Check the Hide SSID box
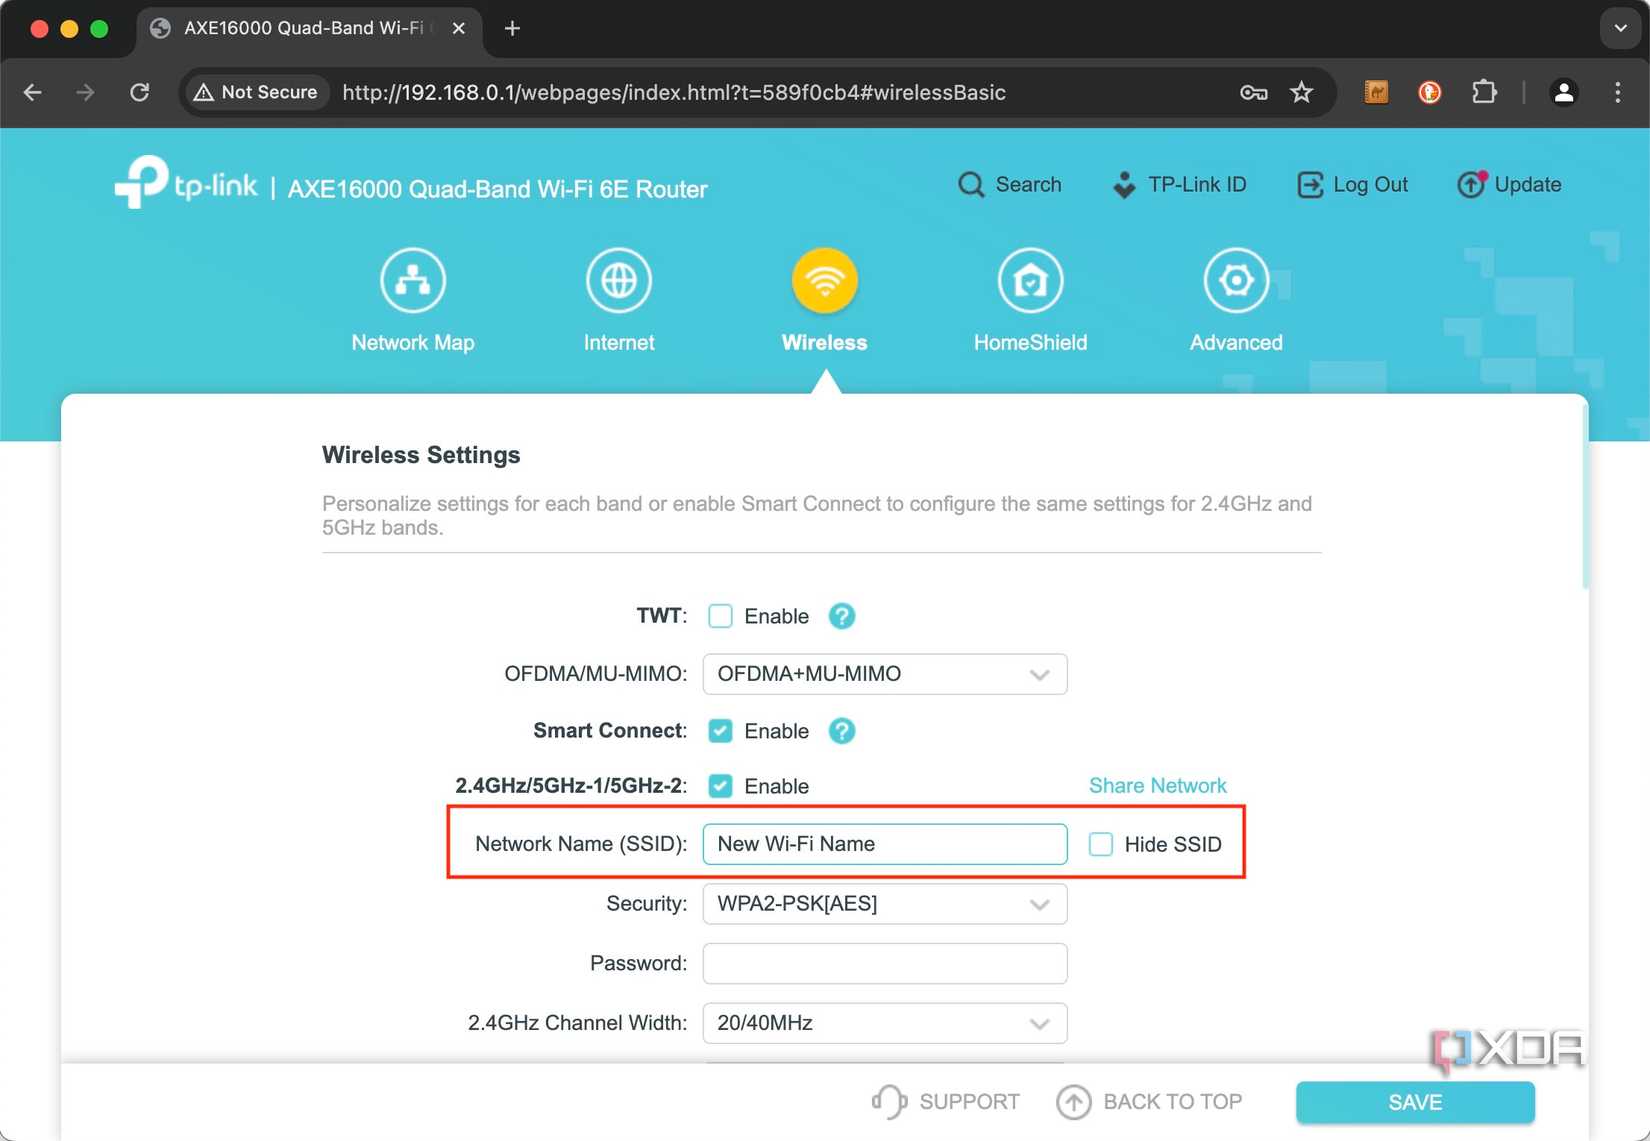The width and height of the screenshot is (1650, 1141). pos(1100,844)
